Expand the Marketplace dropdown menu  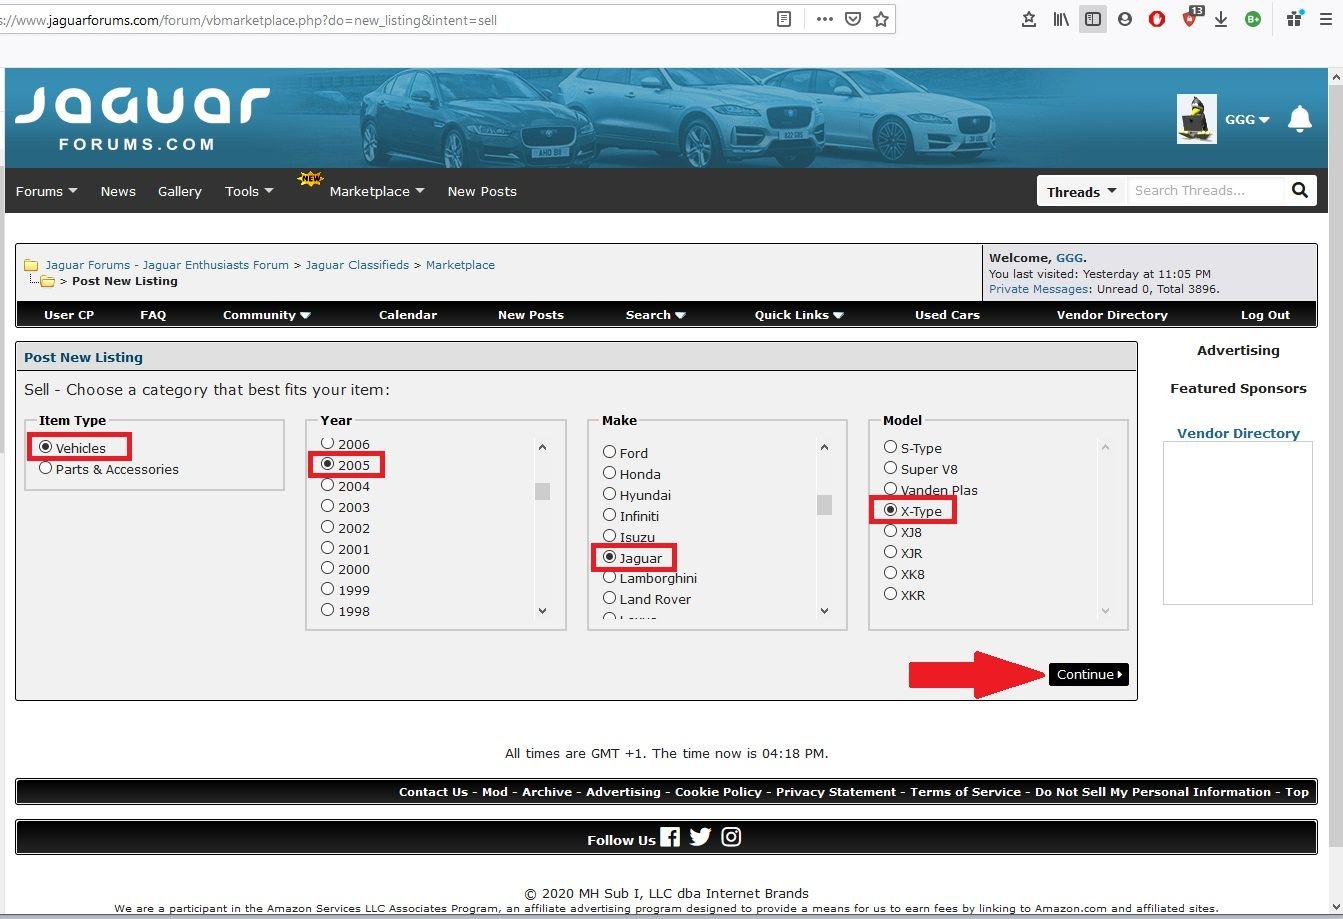(x=377, y=191)
